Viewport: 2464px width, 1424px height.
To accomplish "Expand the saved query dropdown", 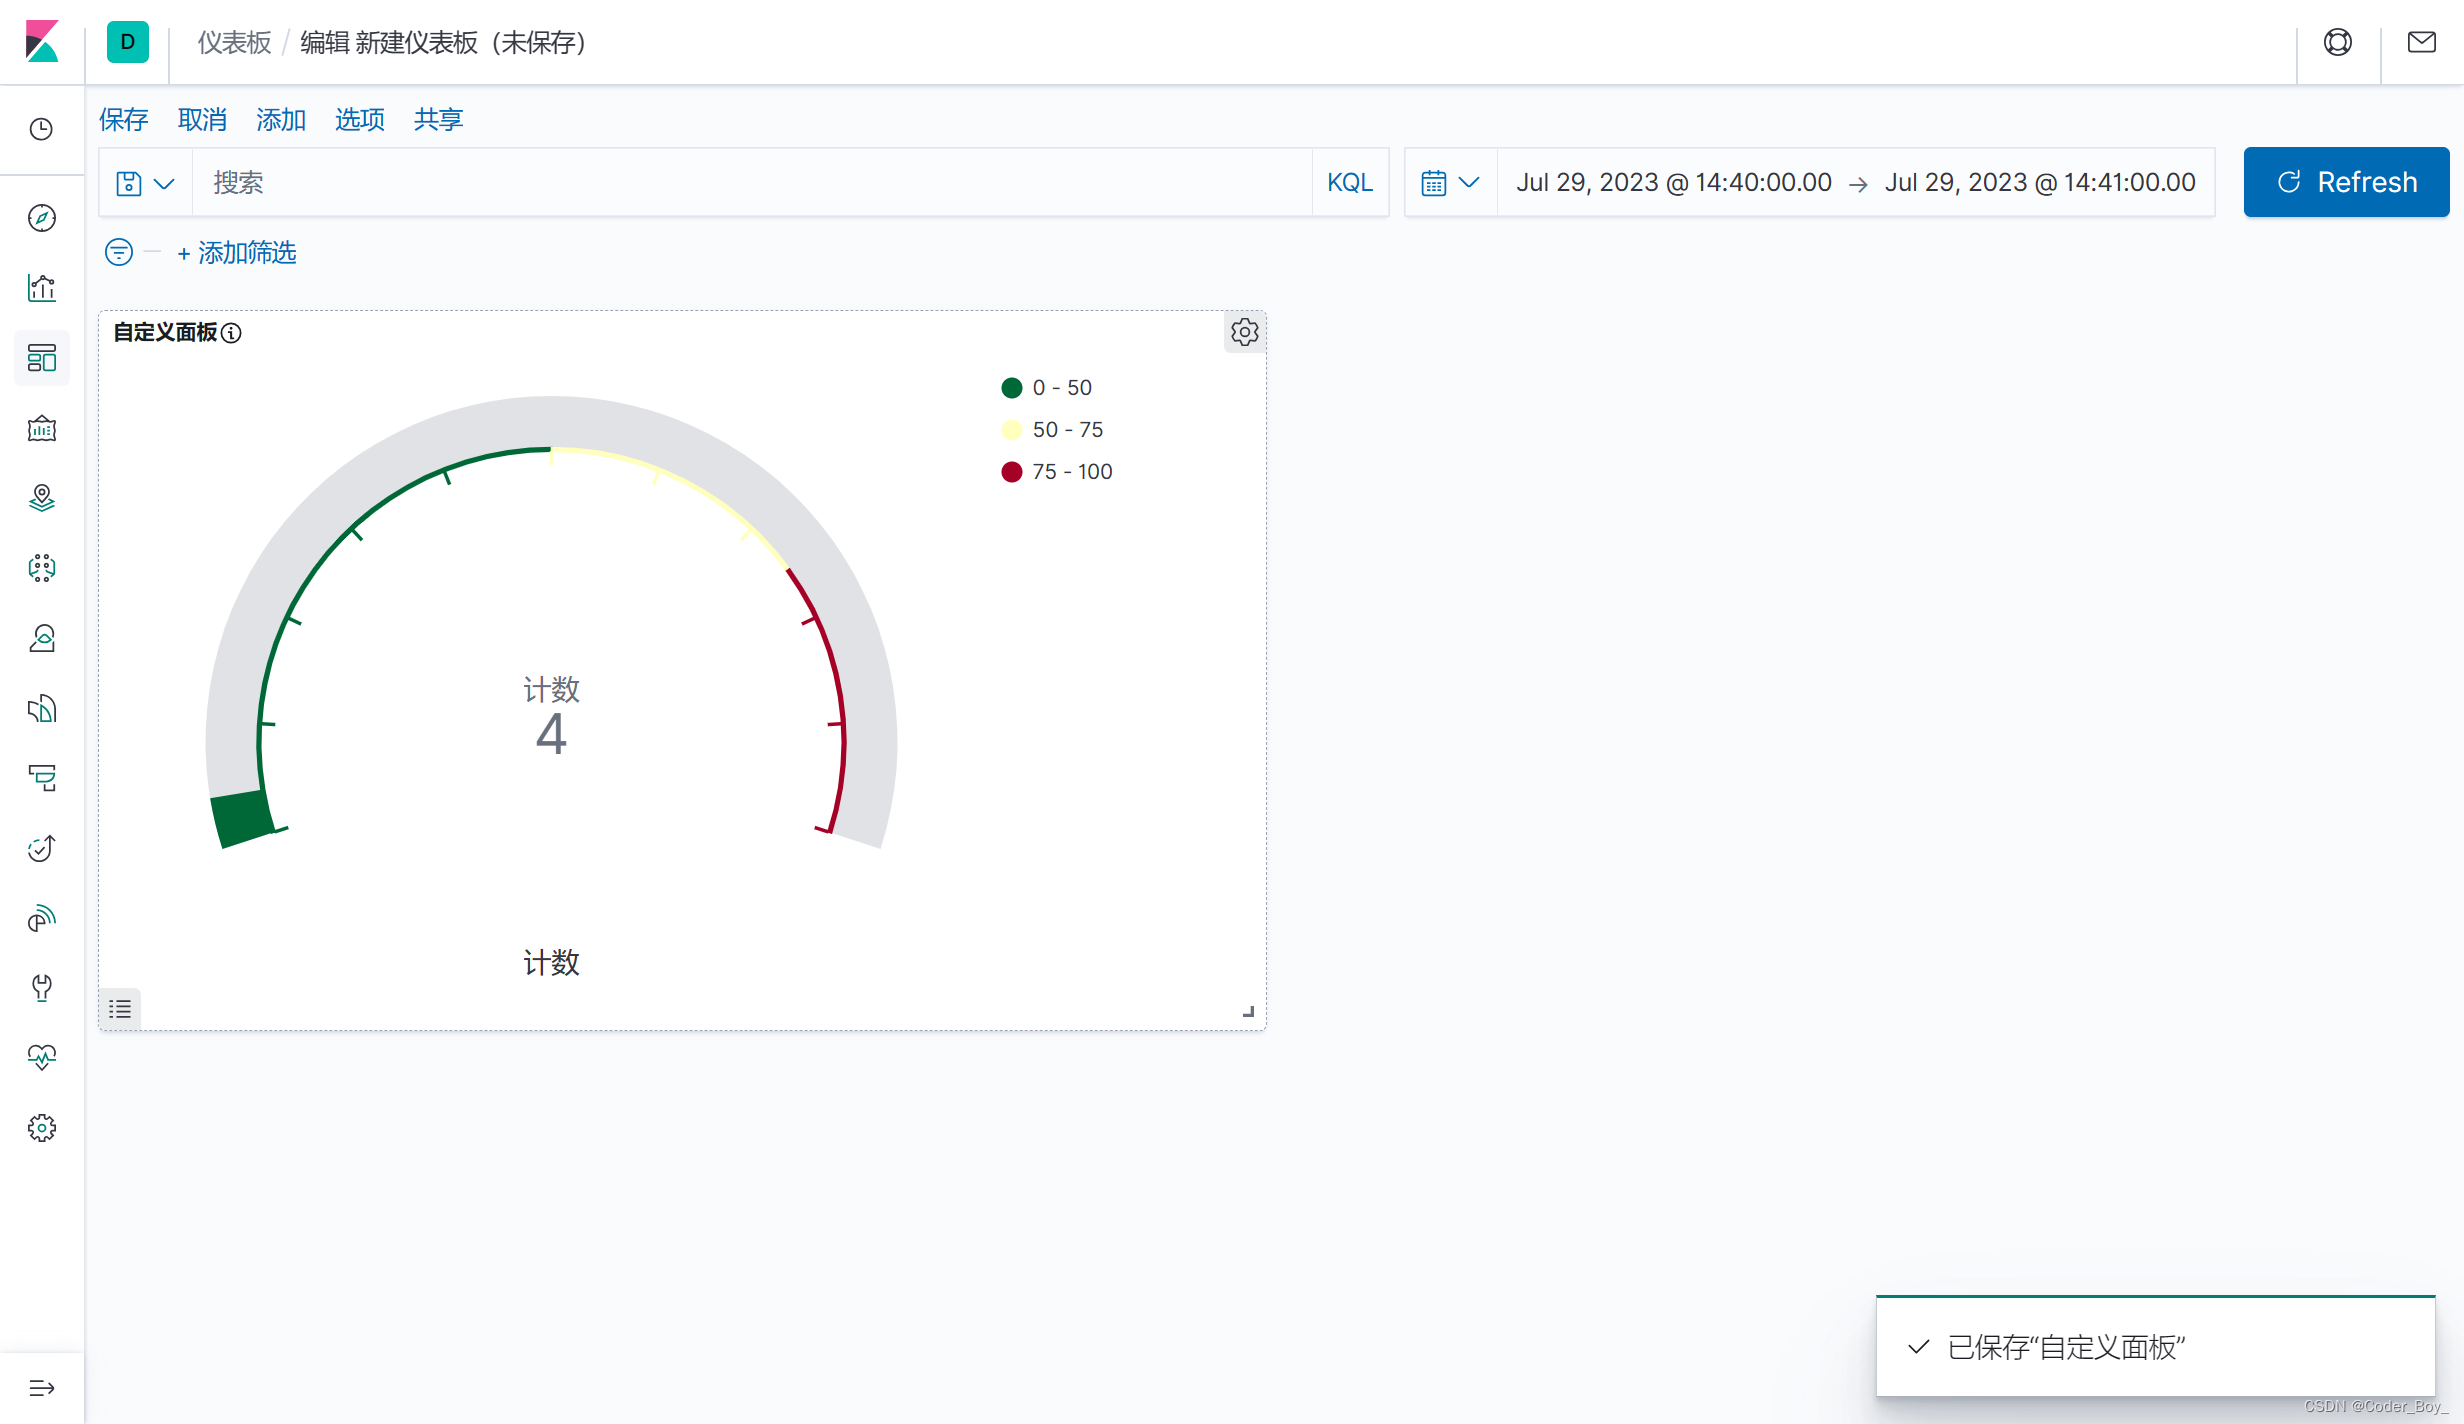I will pyautogui.click(x=145, y=183).
